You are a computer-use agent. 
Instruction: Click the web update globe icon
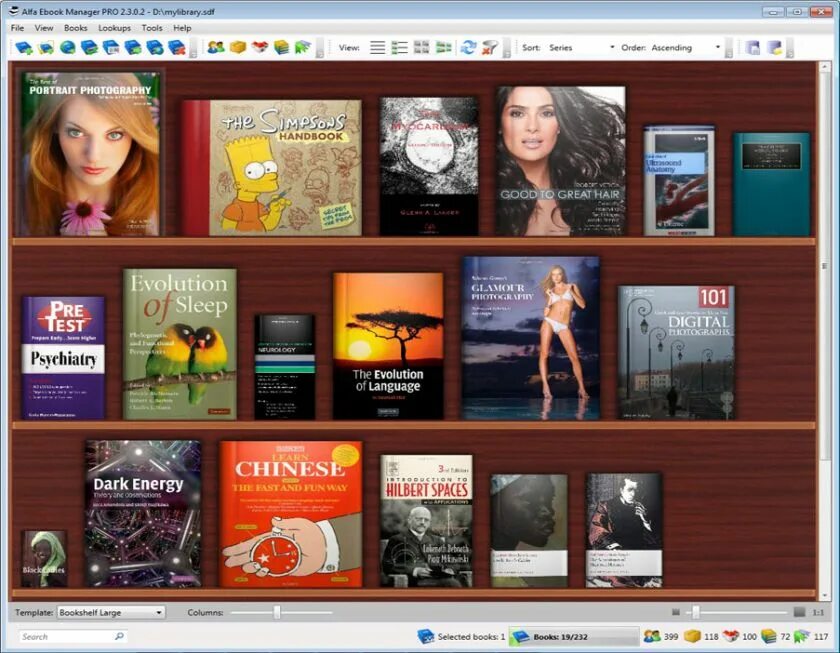68,48
